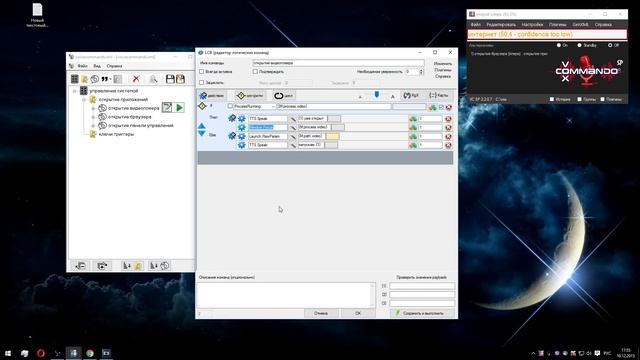Open 'Справка' menu in the command tree window
The height and width of the screenshot is (360, 640).
coord(114,66)
